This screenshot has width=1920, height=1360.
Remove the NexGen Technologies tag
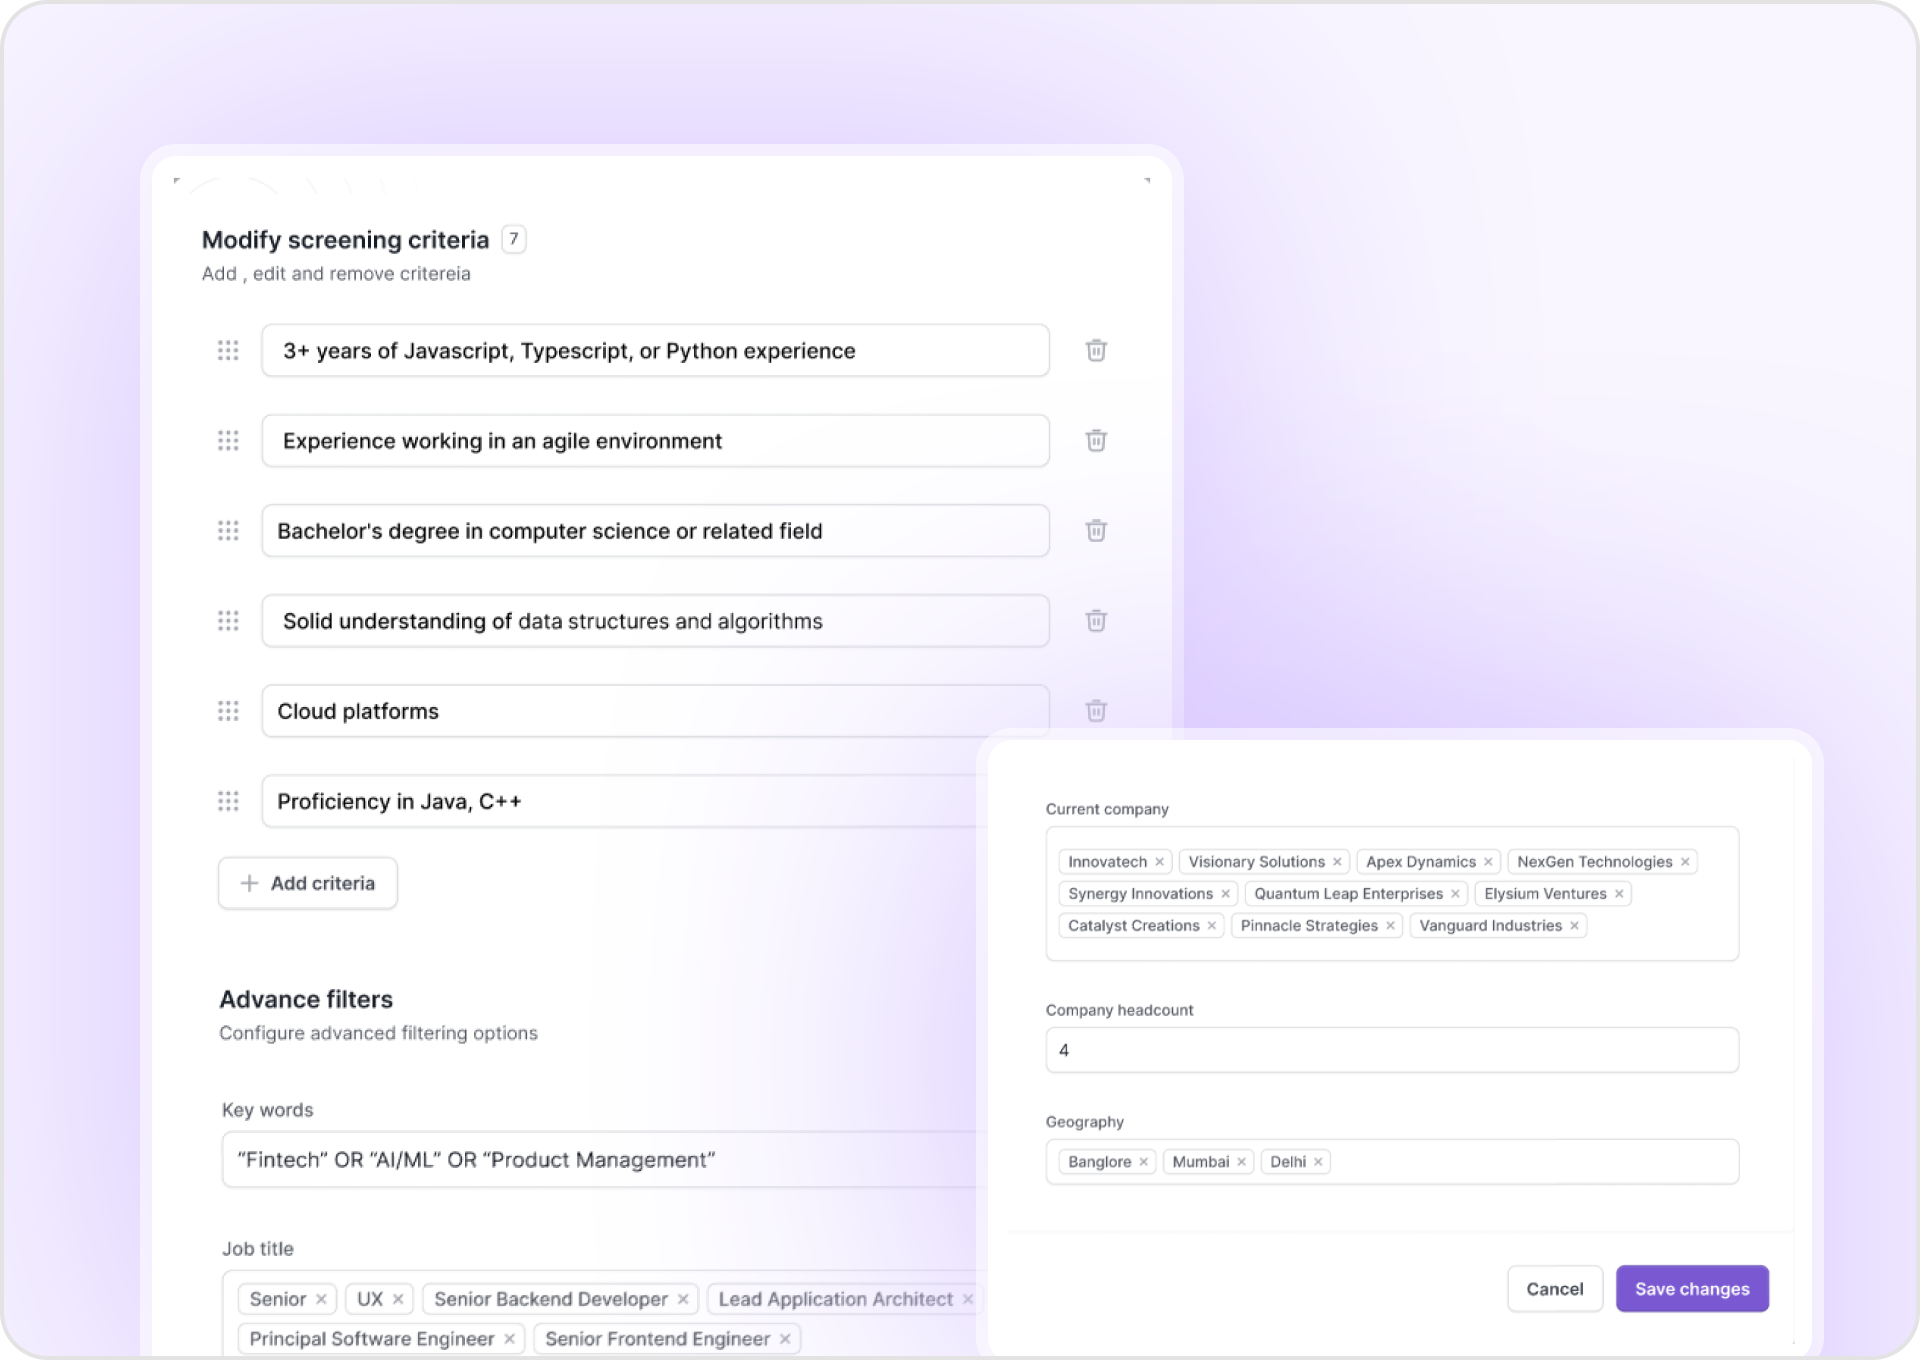(x=1685, y=862)
